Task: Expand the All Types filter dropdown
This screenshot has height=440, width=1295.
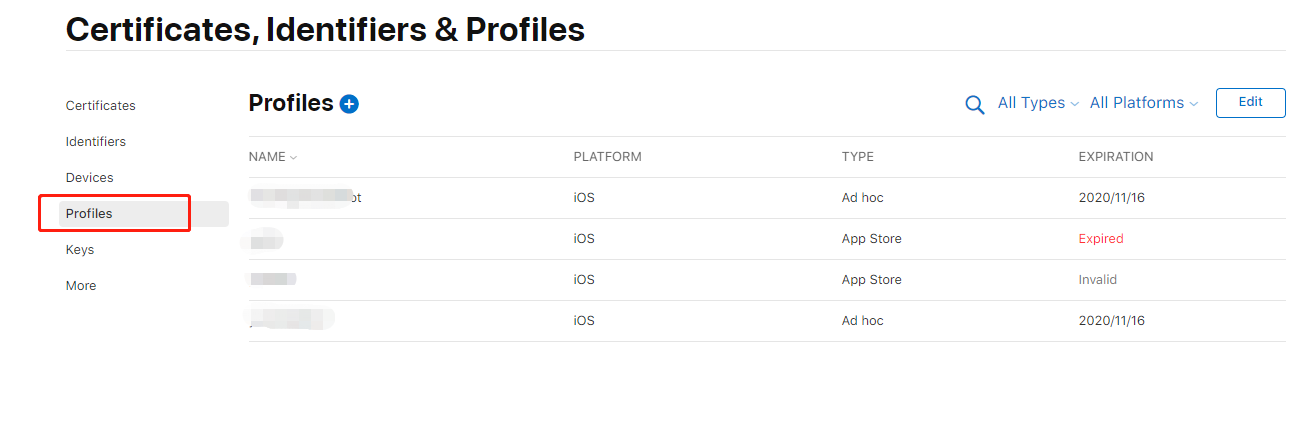Action: (1038, 103)
